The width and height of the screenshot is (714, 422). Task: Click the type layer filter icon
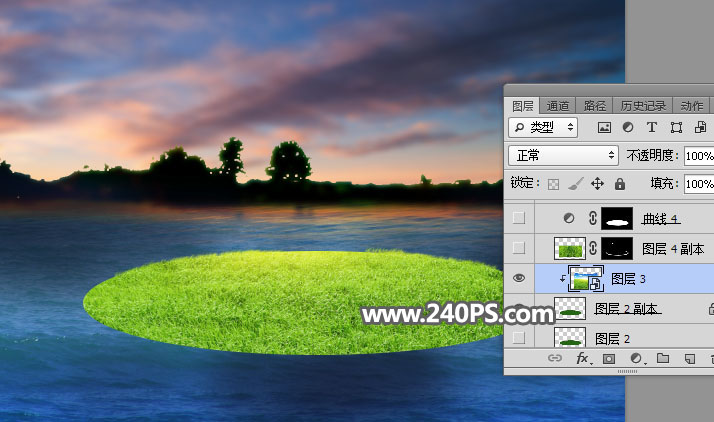pyautogui.click(x=652, y=128)
